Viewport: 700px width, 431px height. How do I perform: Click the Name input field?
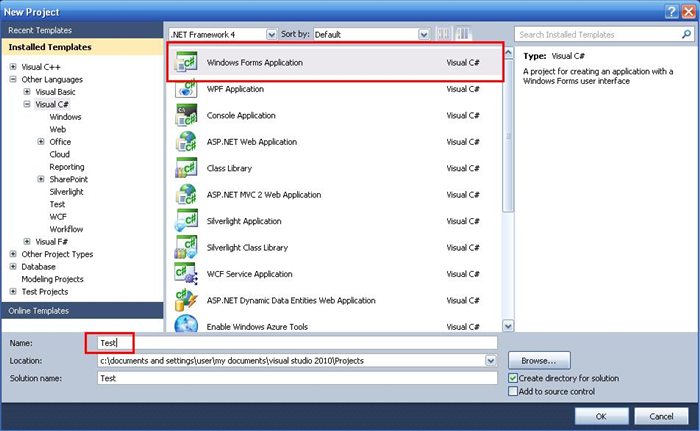pos(297,343)
